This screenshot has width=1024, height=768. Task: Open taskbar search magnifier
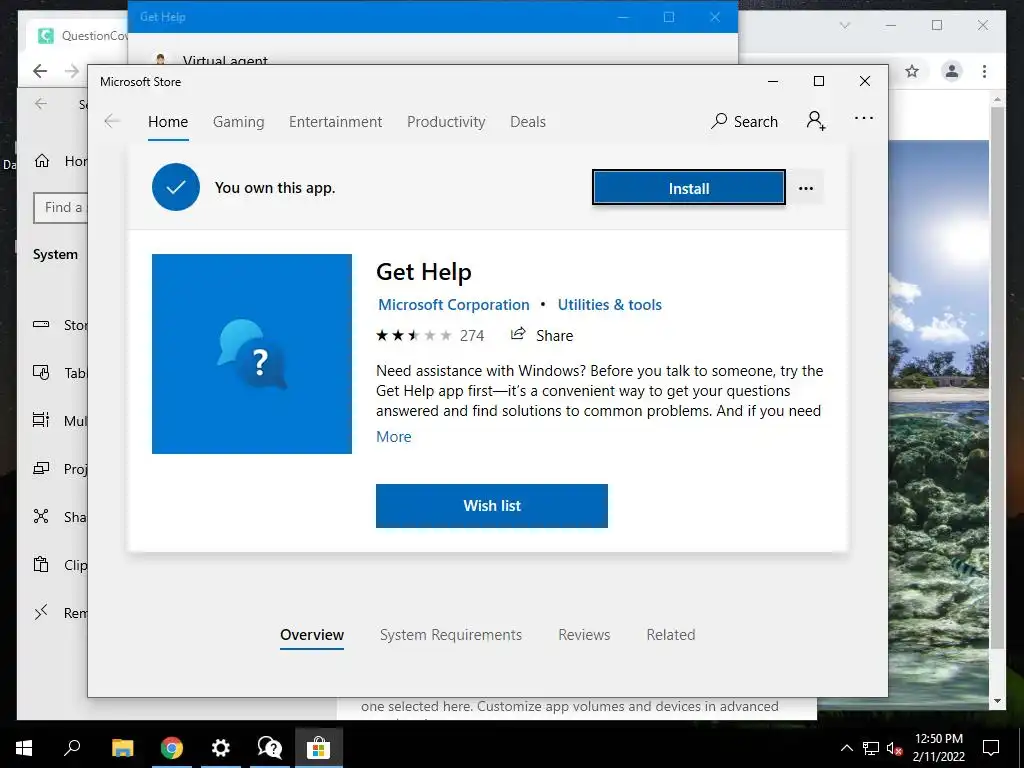point(72,748)
